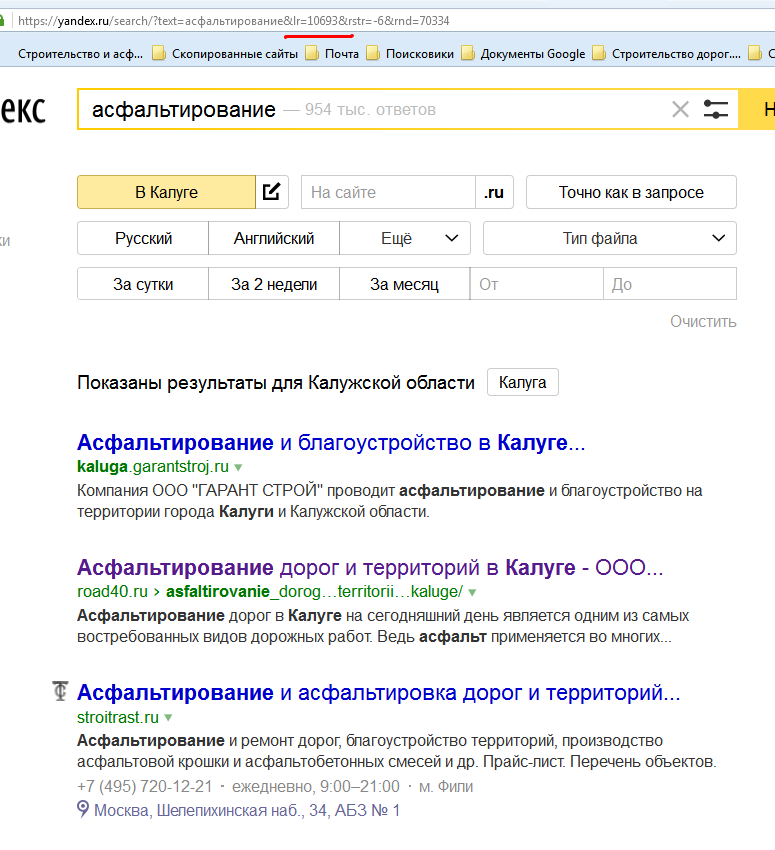Click the Москва, Шелепихинская наб. address link

point(247,810)
